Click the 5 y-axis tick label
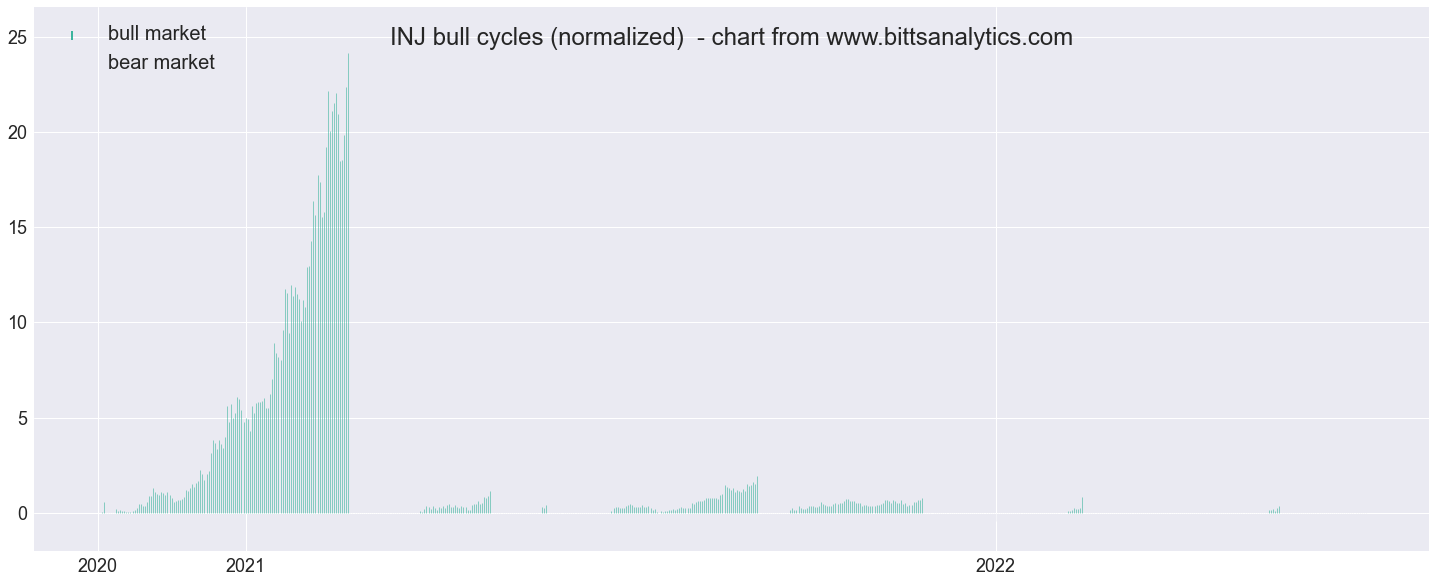Screen dimensions: 1436x583 [22, 418]
